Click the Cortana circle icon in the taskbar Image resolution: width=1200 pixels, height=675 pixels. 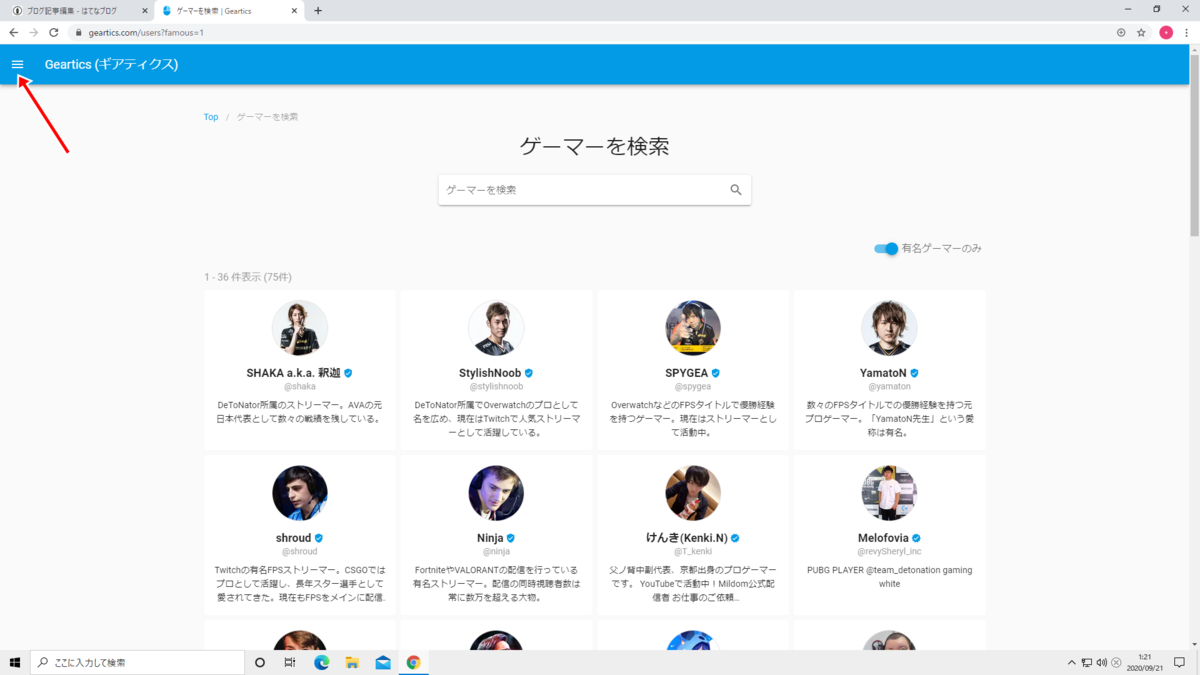pos(260,662)
